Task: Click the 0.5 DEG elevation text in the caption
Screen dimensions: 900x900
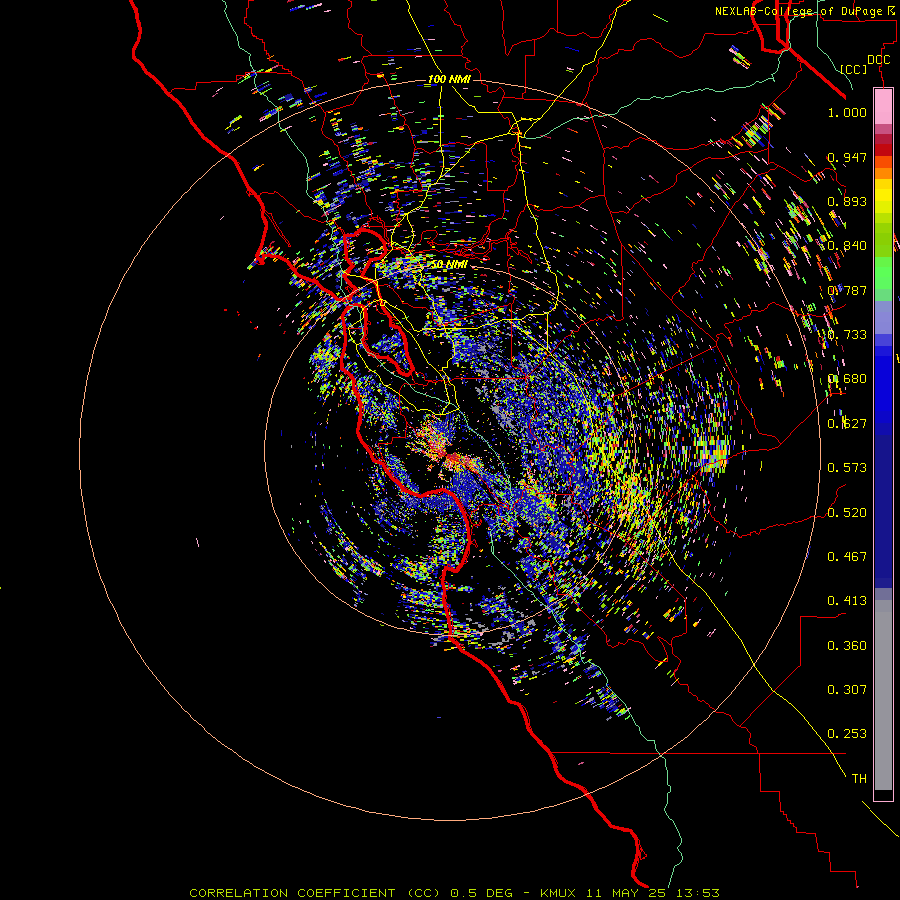Action: click(481, 893)
